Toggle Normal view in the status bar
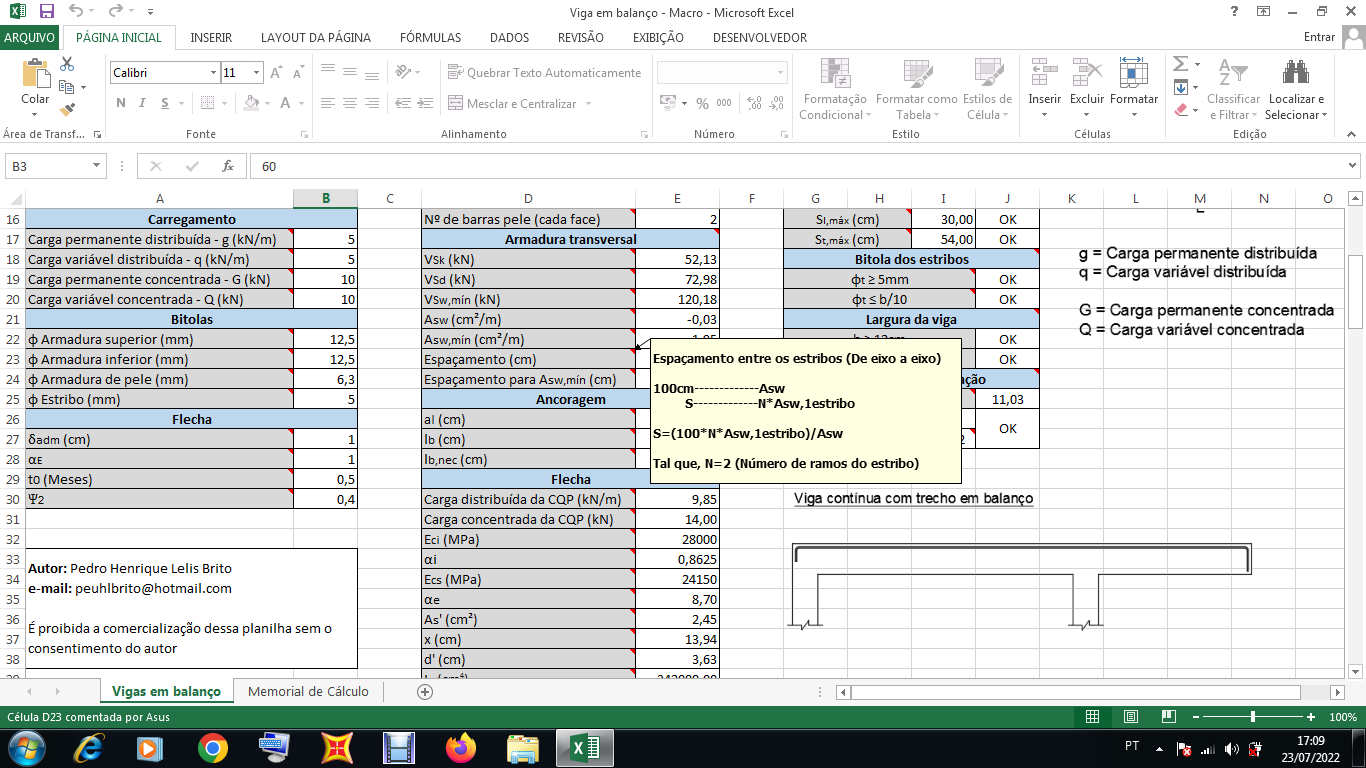1366x768 pixels. 1094,717
